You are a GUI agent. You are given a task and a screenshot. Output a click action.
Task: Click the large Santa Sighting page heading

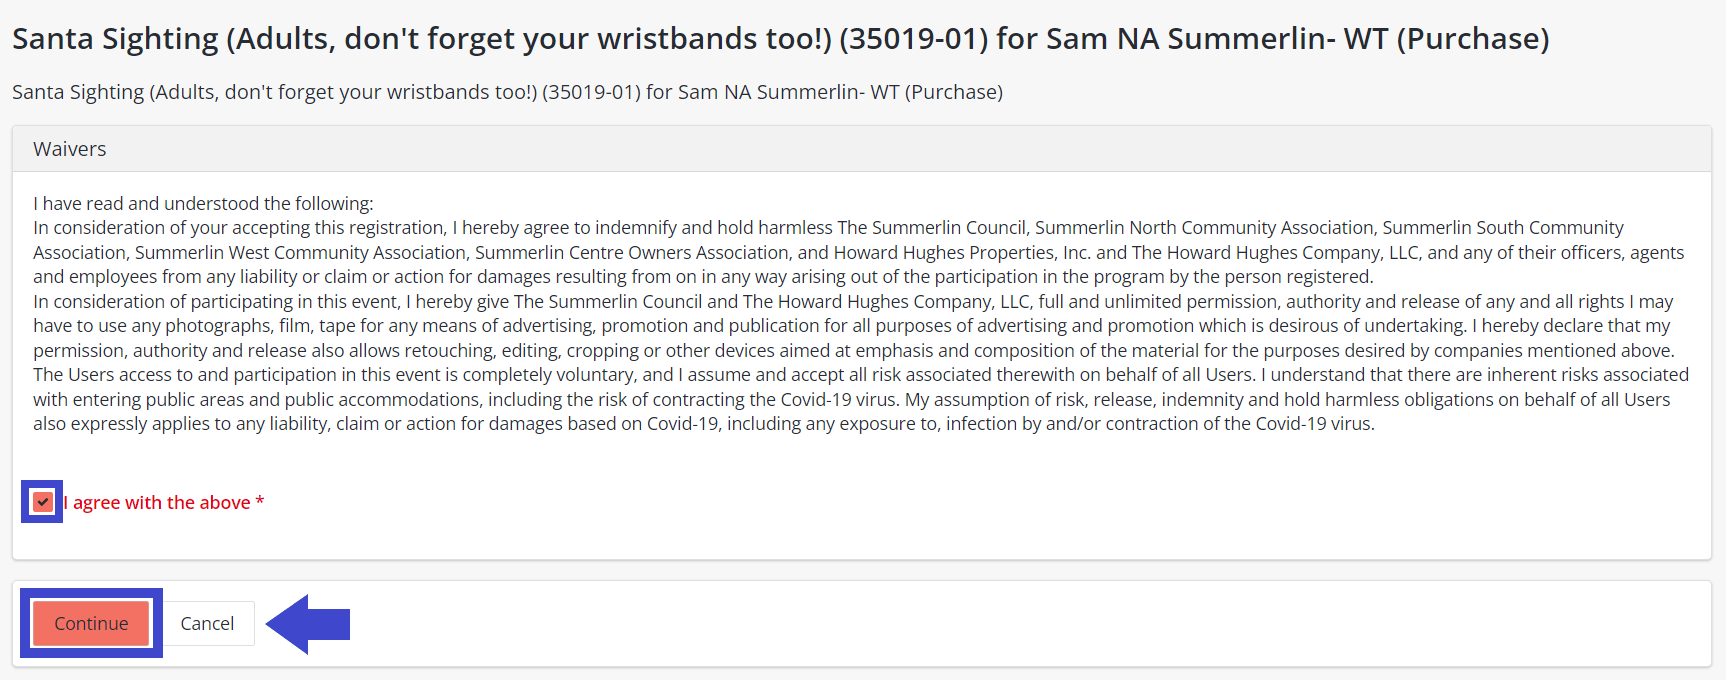click(780, 38)
